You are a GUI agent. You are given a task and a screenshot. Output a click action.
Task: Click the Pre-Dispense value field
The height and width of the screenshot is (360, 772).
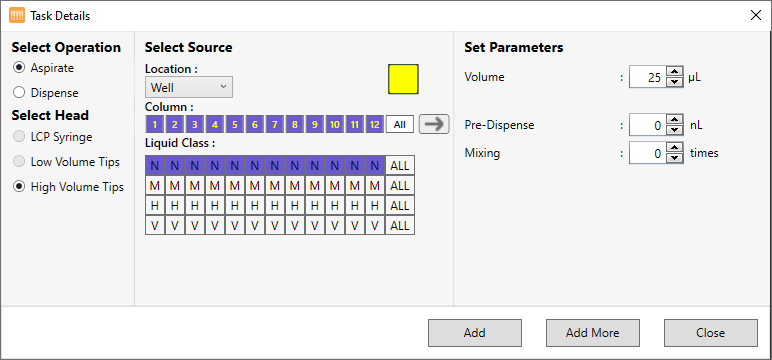[x=647, y=125]
